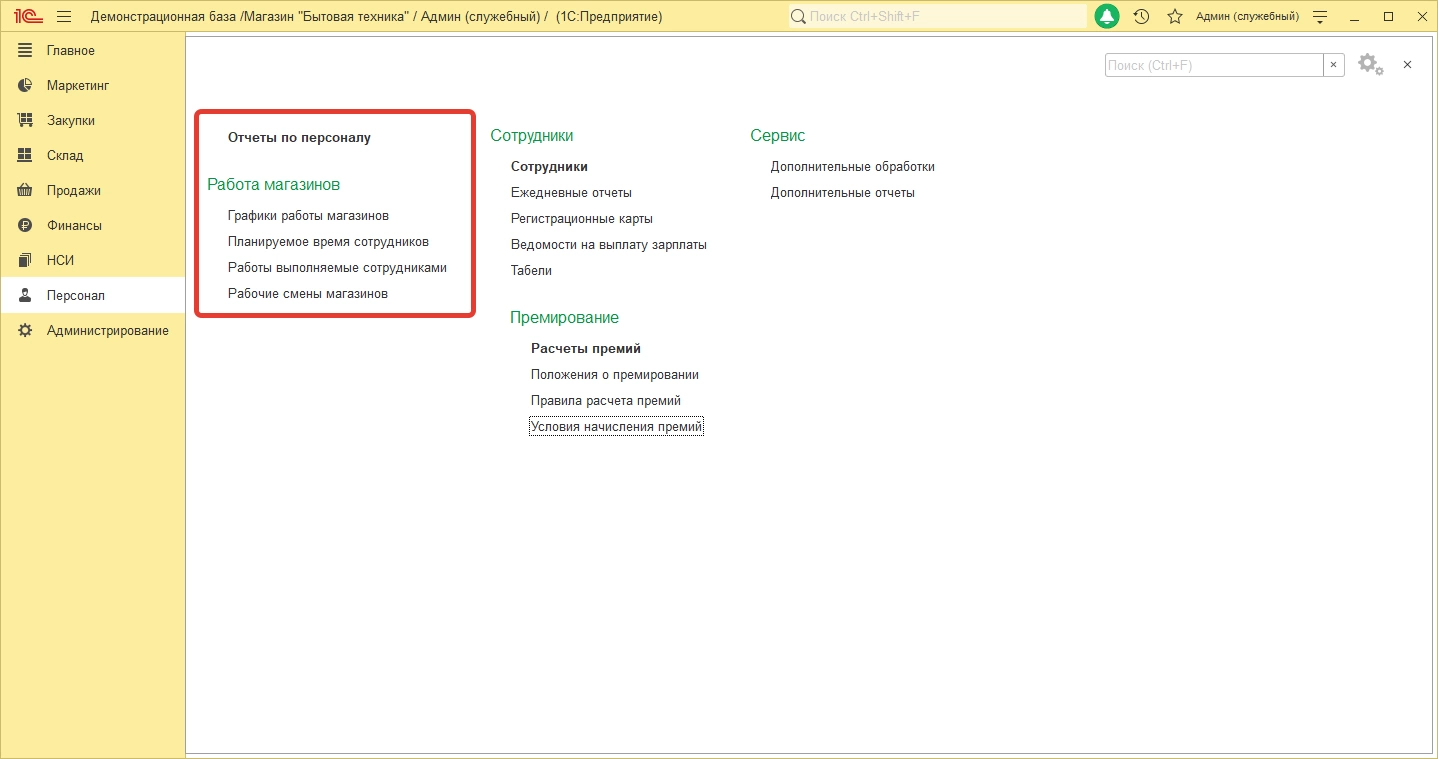
Task: Open Условия начисления премий
Action: pos(617,427)
